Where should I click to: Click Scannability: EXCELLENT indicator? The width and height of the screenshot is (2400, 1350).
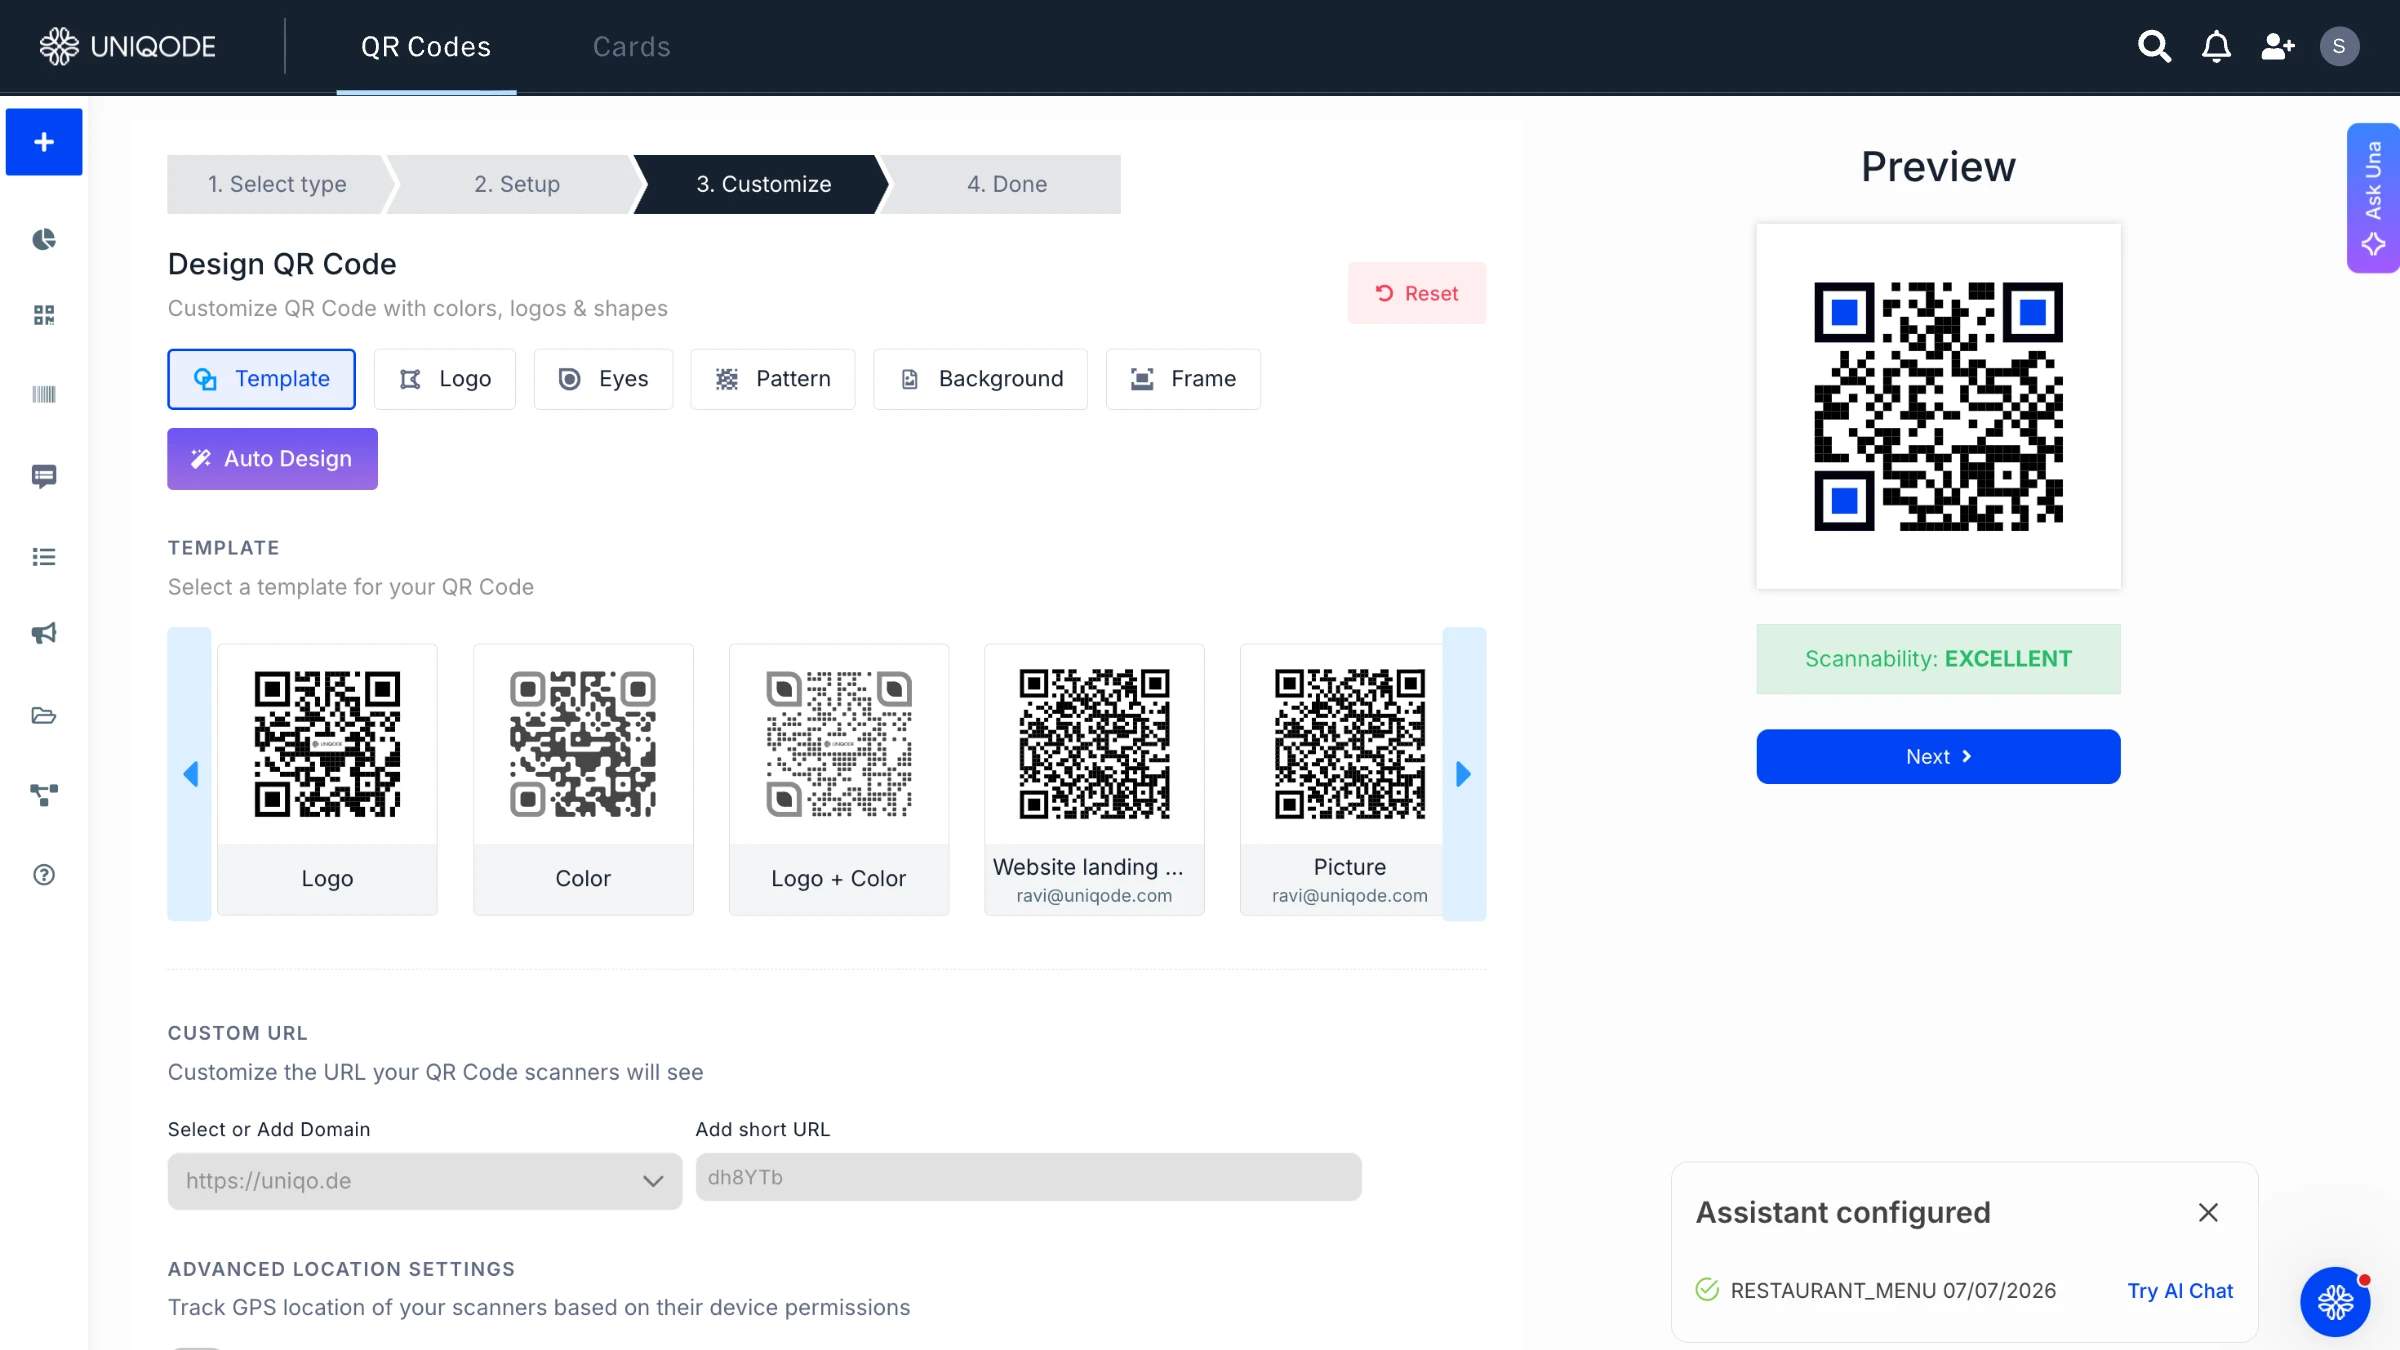[1938, 659]
